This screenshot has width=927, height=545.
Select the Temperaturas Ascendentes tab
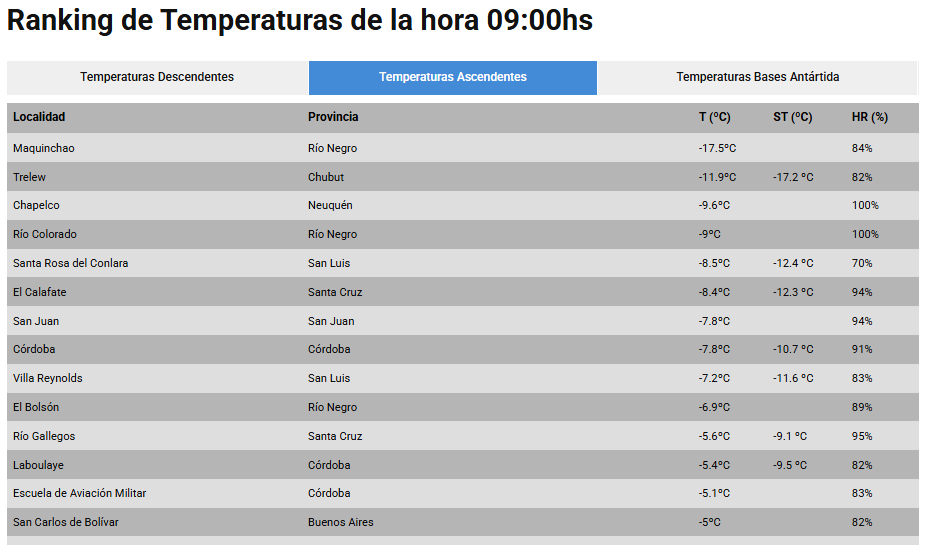(453, 77)
